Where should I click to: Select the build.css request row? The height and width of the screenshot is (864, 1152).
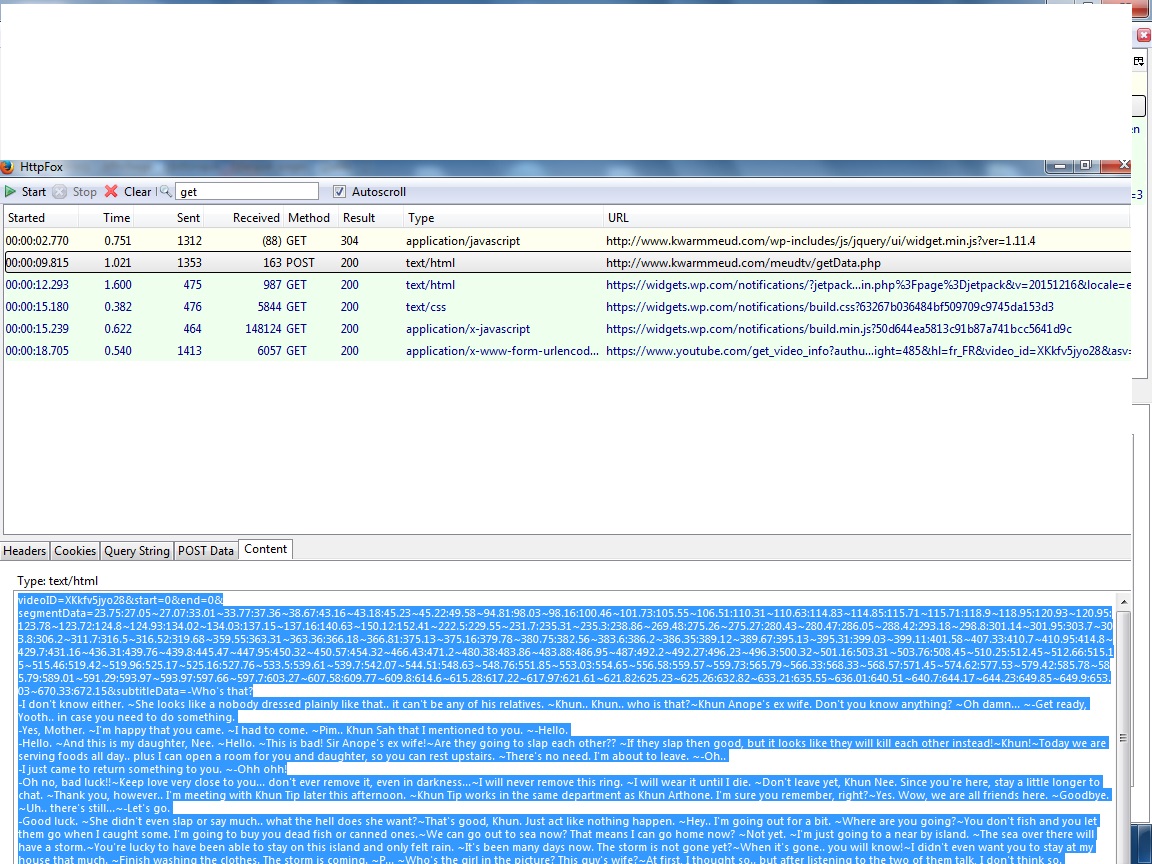(x=567, y=306)
